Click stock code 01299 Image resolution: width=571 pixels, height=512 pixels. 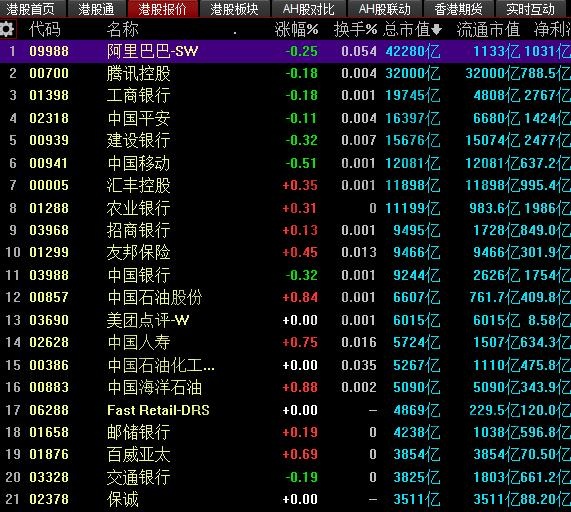pyautogui.click(x=49, y=252)
